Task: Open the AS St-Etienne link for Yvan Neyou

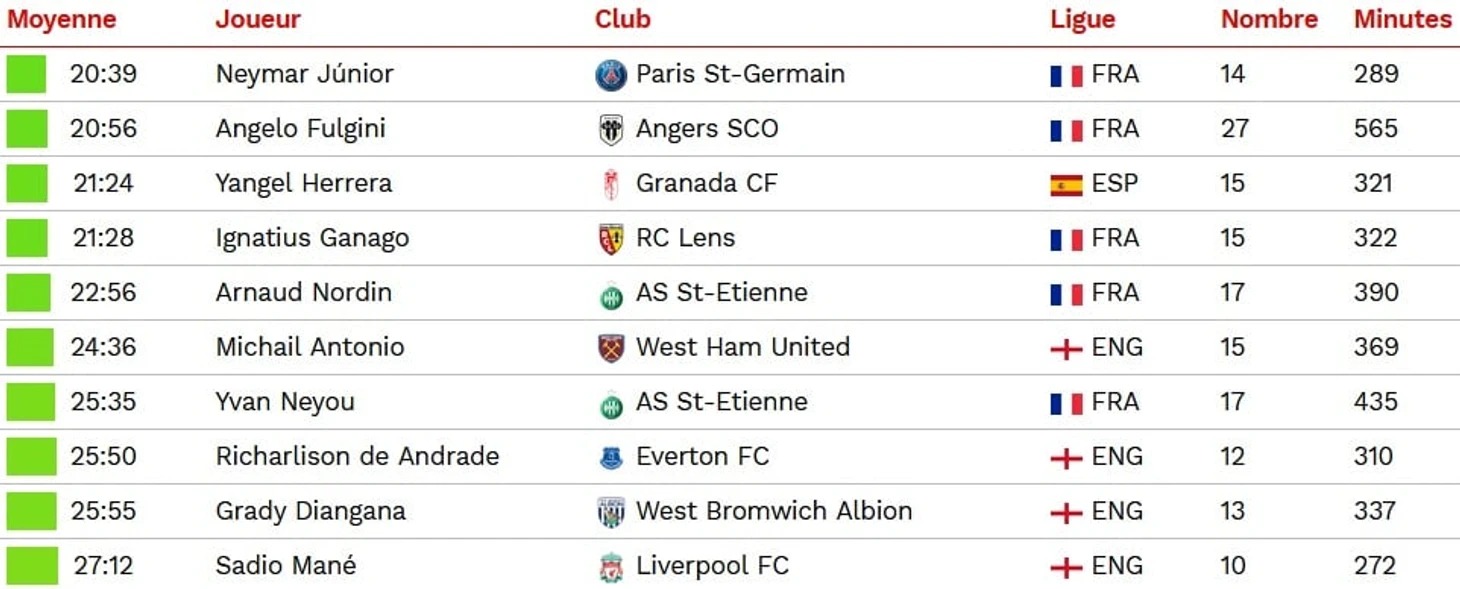Action: coord(721,402)
